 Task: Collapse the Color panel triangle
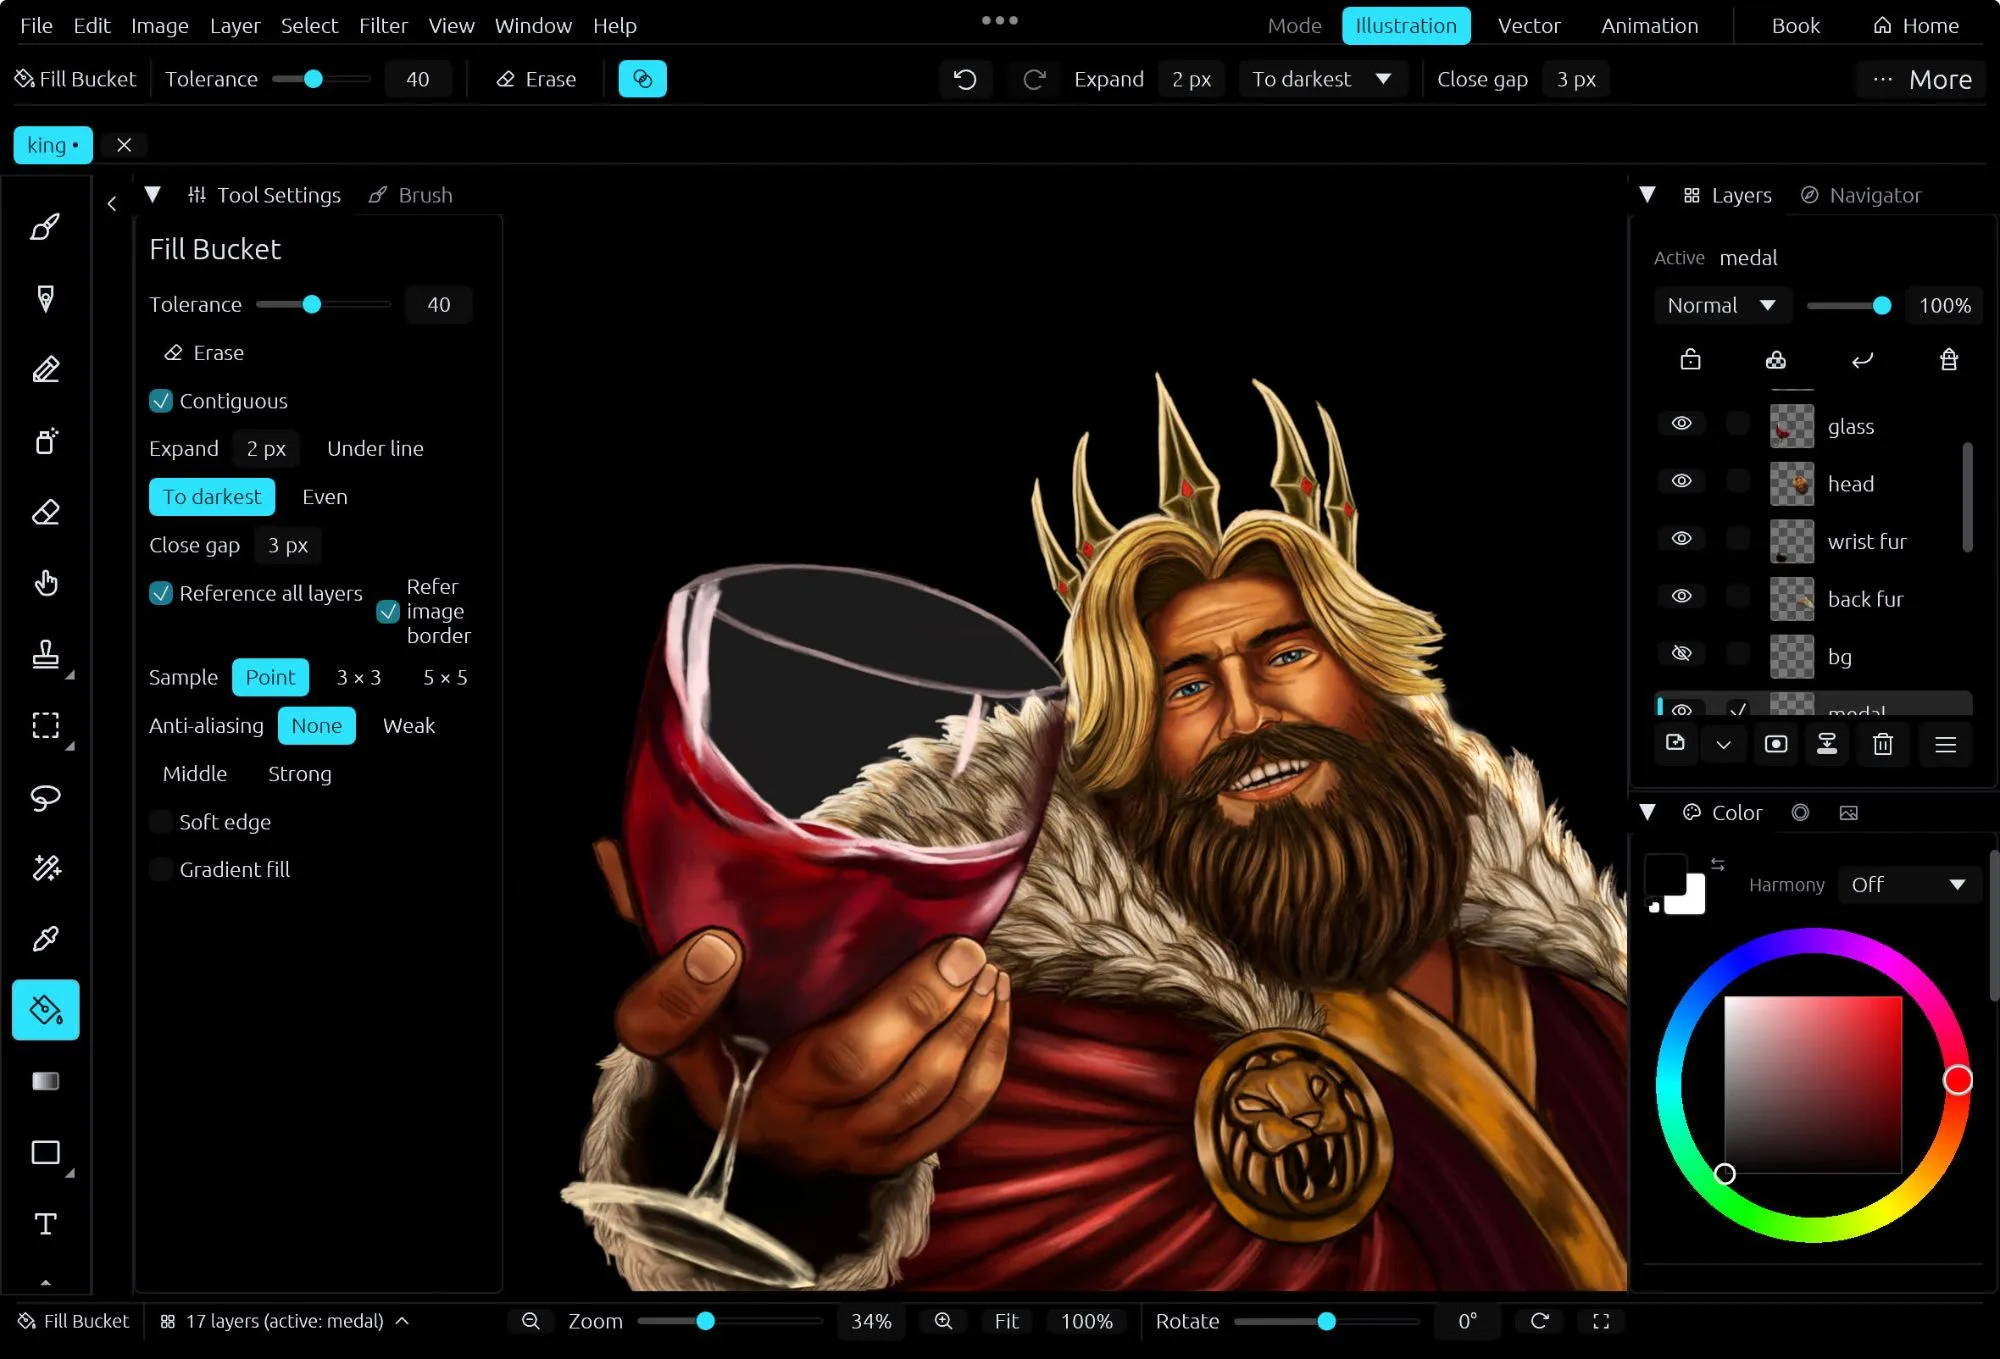pos(1647,812)
